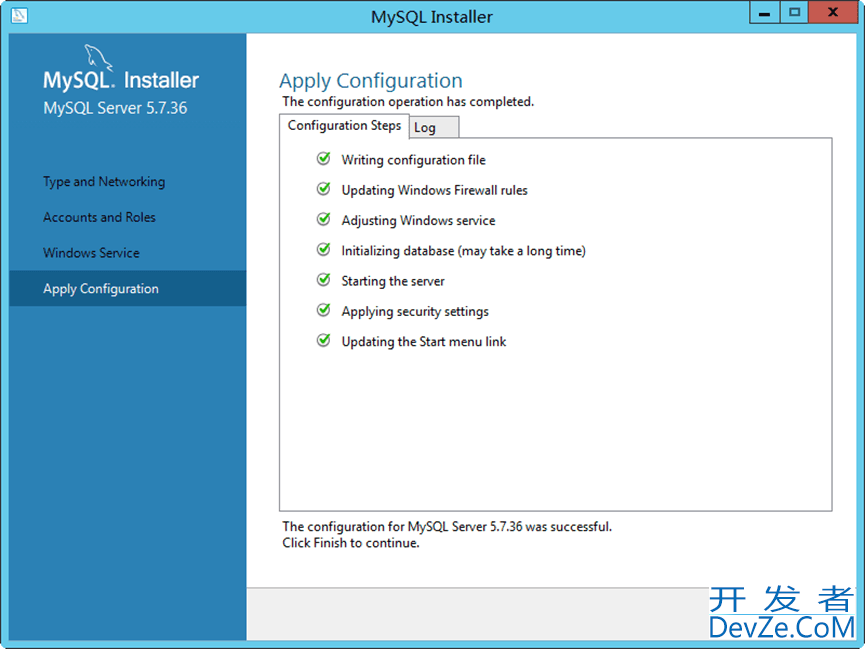The width and height of the screenshot is (865, 649).
Task: Minimize the MySQL Installer window
Action: pyautogui.click(x=765, y=13)
